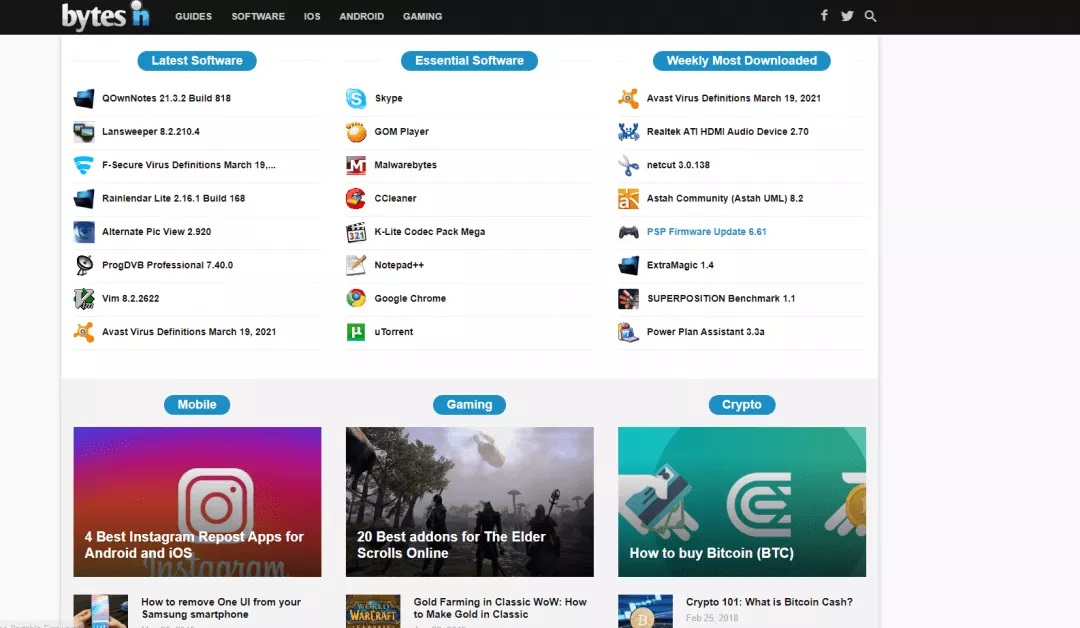
Task: Click the Realtek ATI HDMI Audio icon
Action: point(628,132)
